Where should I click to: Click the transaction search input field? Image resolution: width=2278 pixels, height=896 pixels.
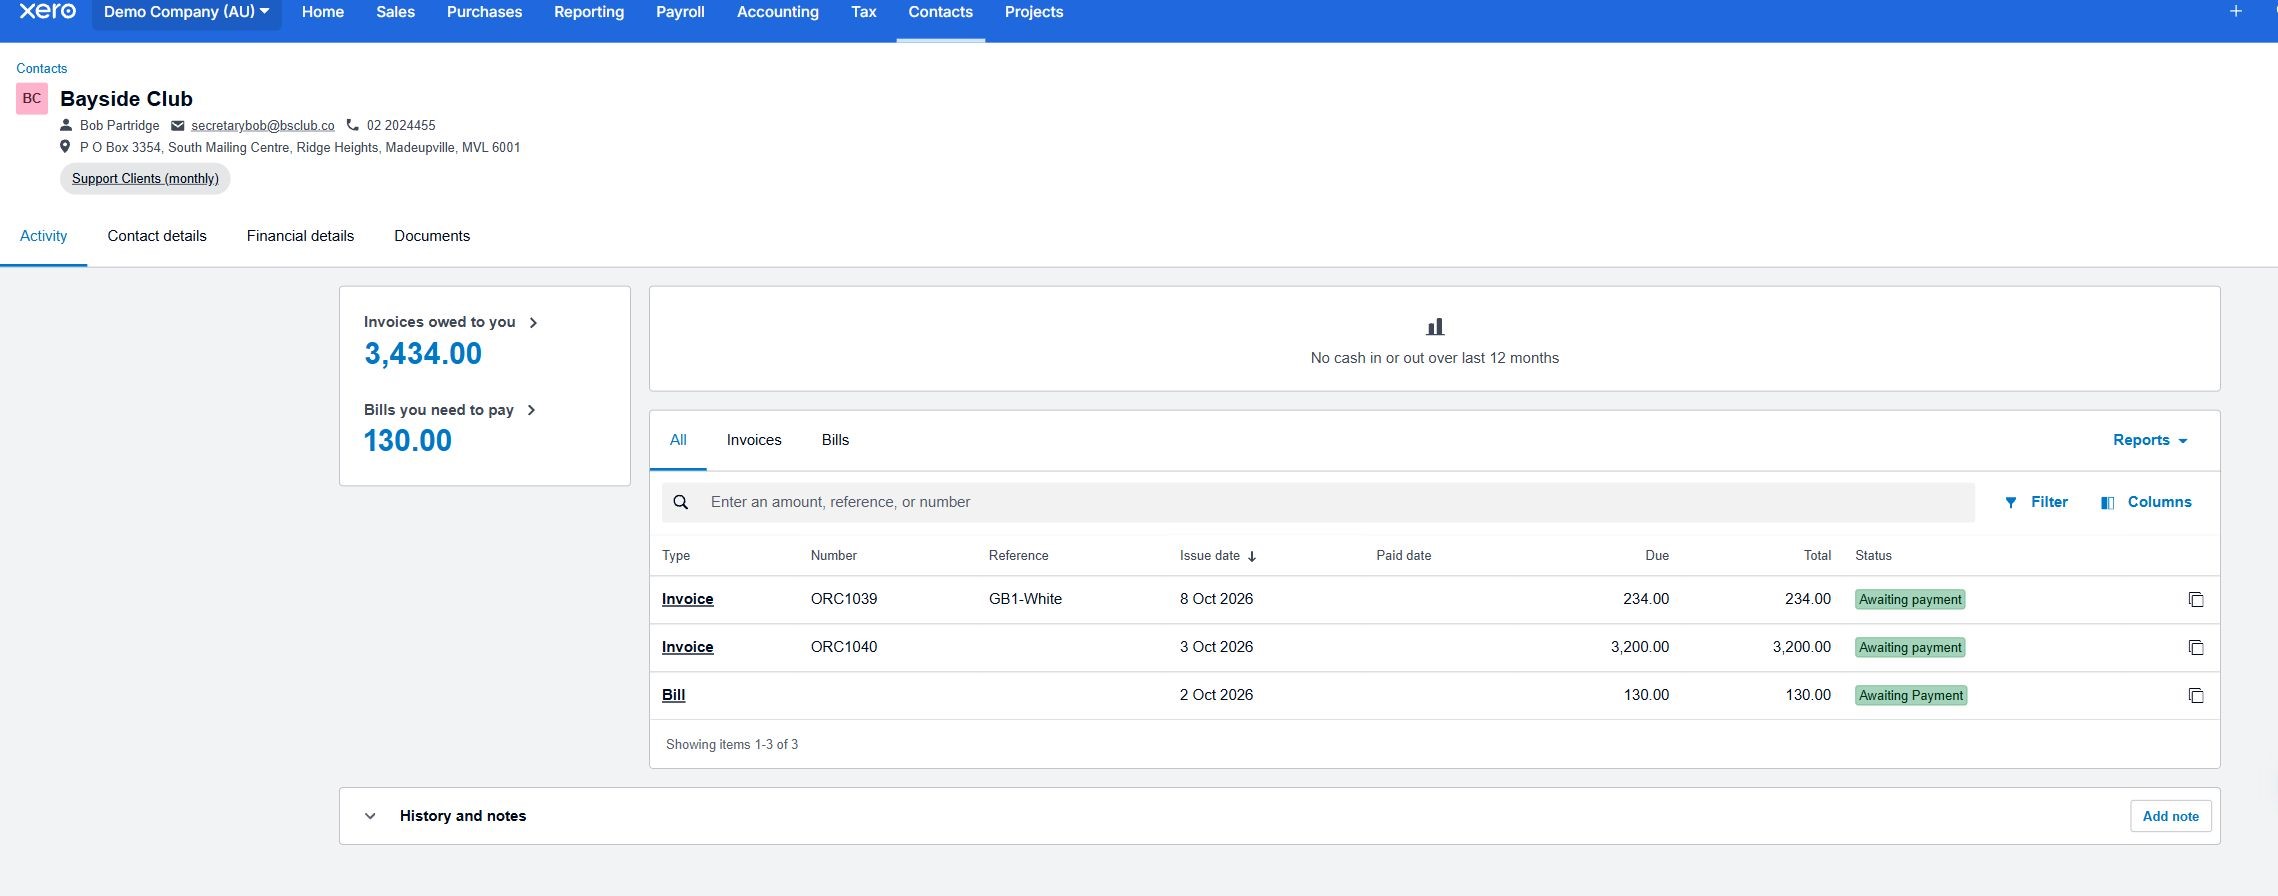tap(1318, 502)
